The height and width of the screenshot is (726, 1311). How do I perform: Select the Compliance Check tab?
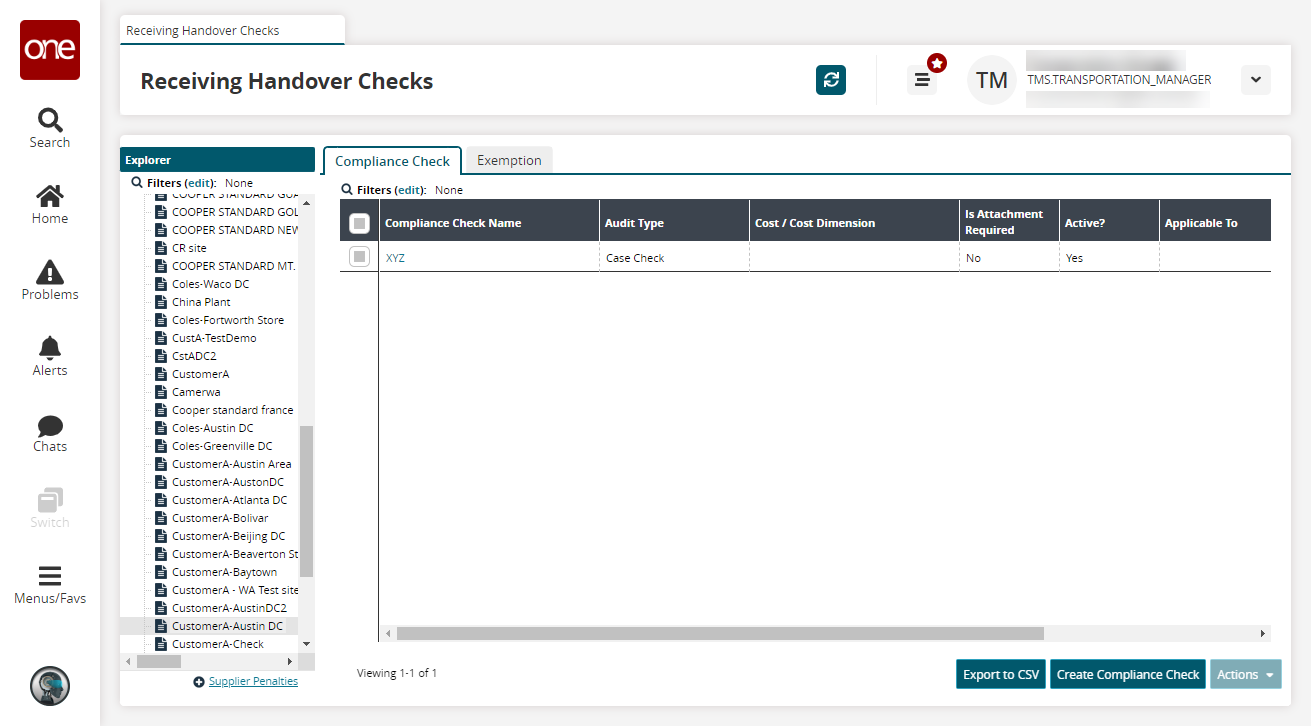click(x=392, y=161)
